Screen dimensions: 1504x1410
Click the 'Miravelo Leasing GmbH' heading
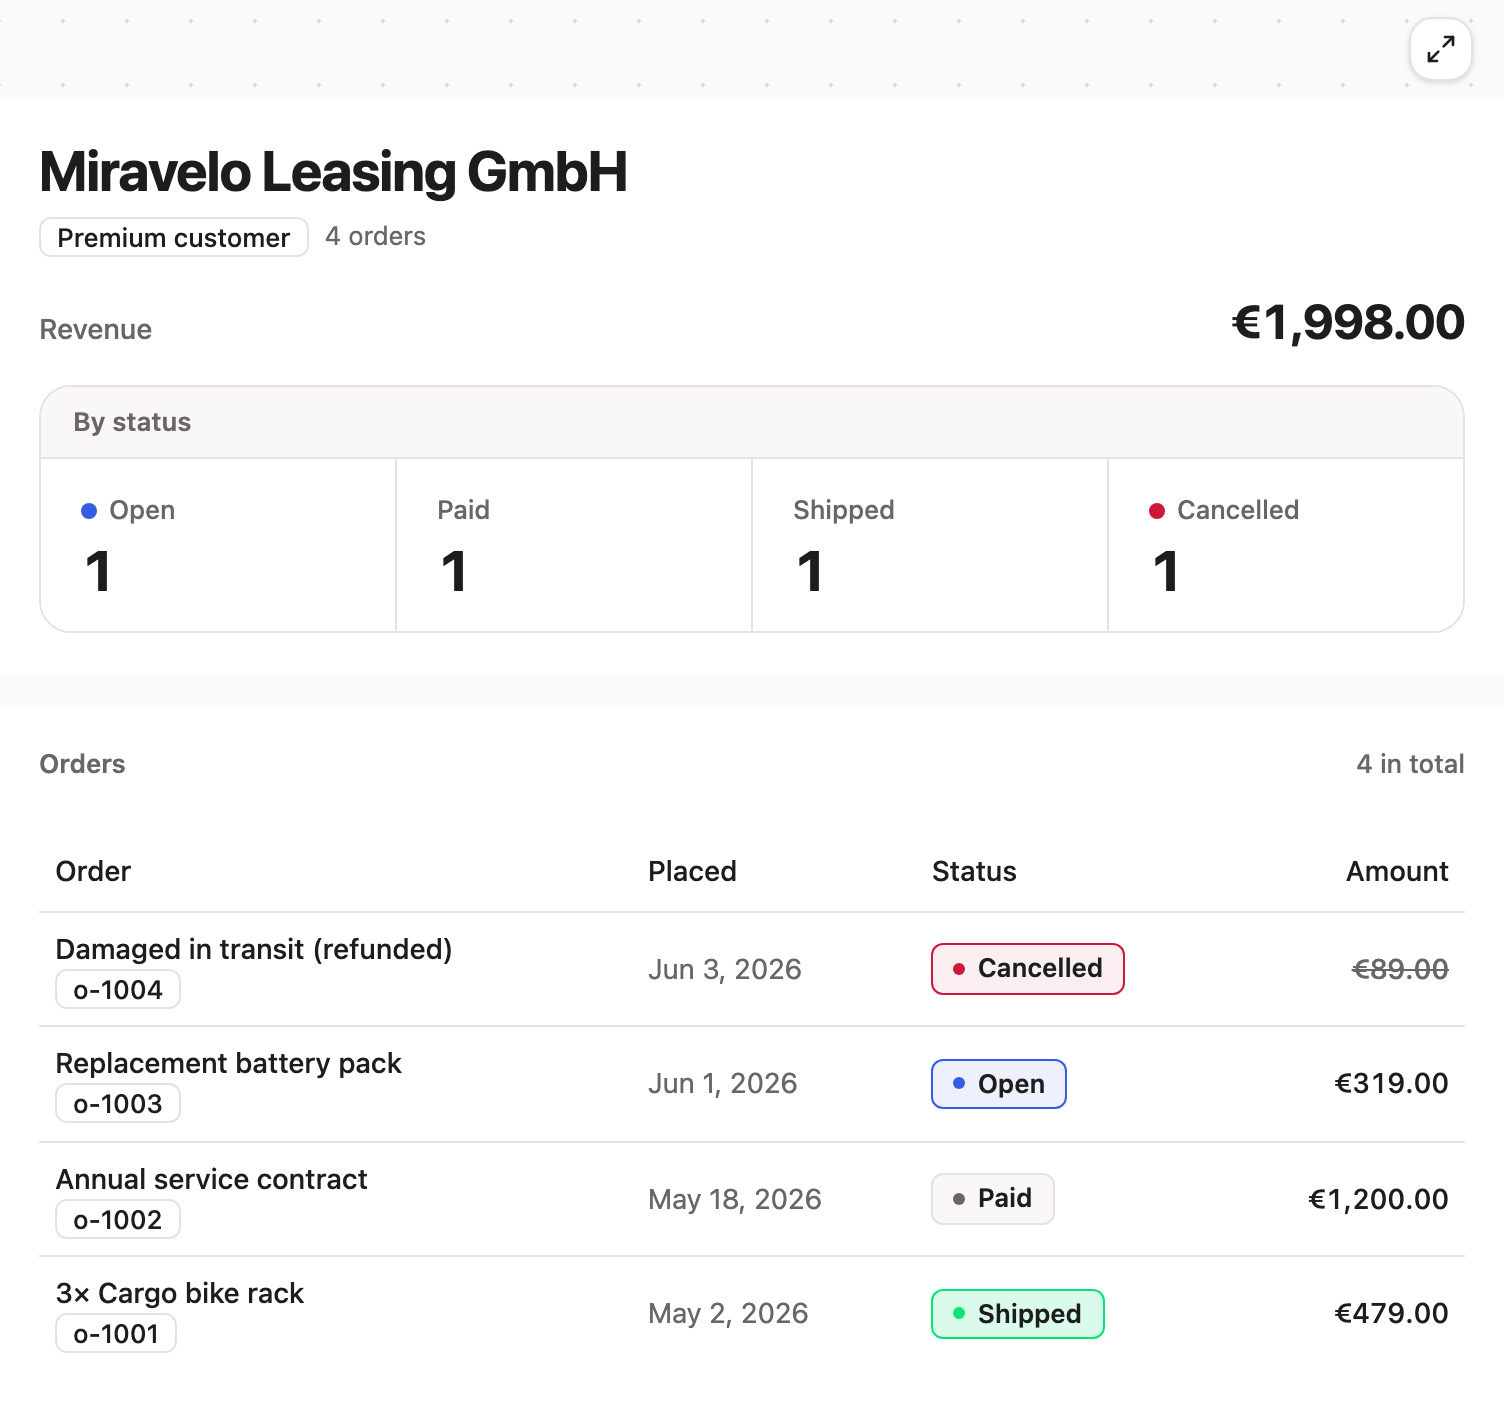334,172
